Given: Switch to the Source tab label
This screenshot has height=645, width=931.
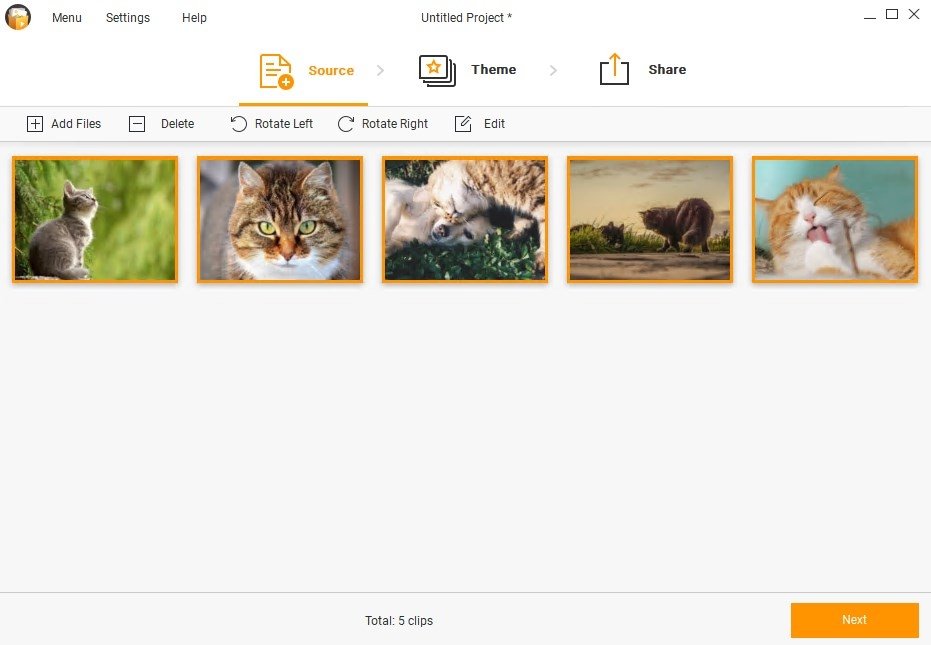Looking at the screenshot, I should [x=331, y=70].
